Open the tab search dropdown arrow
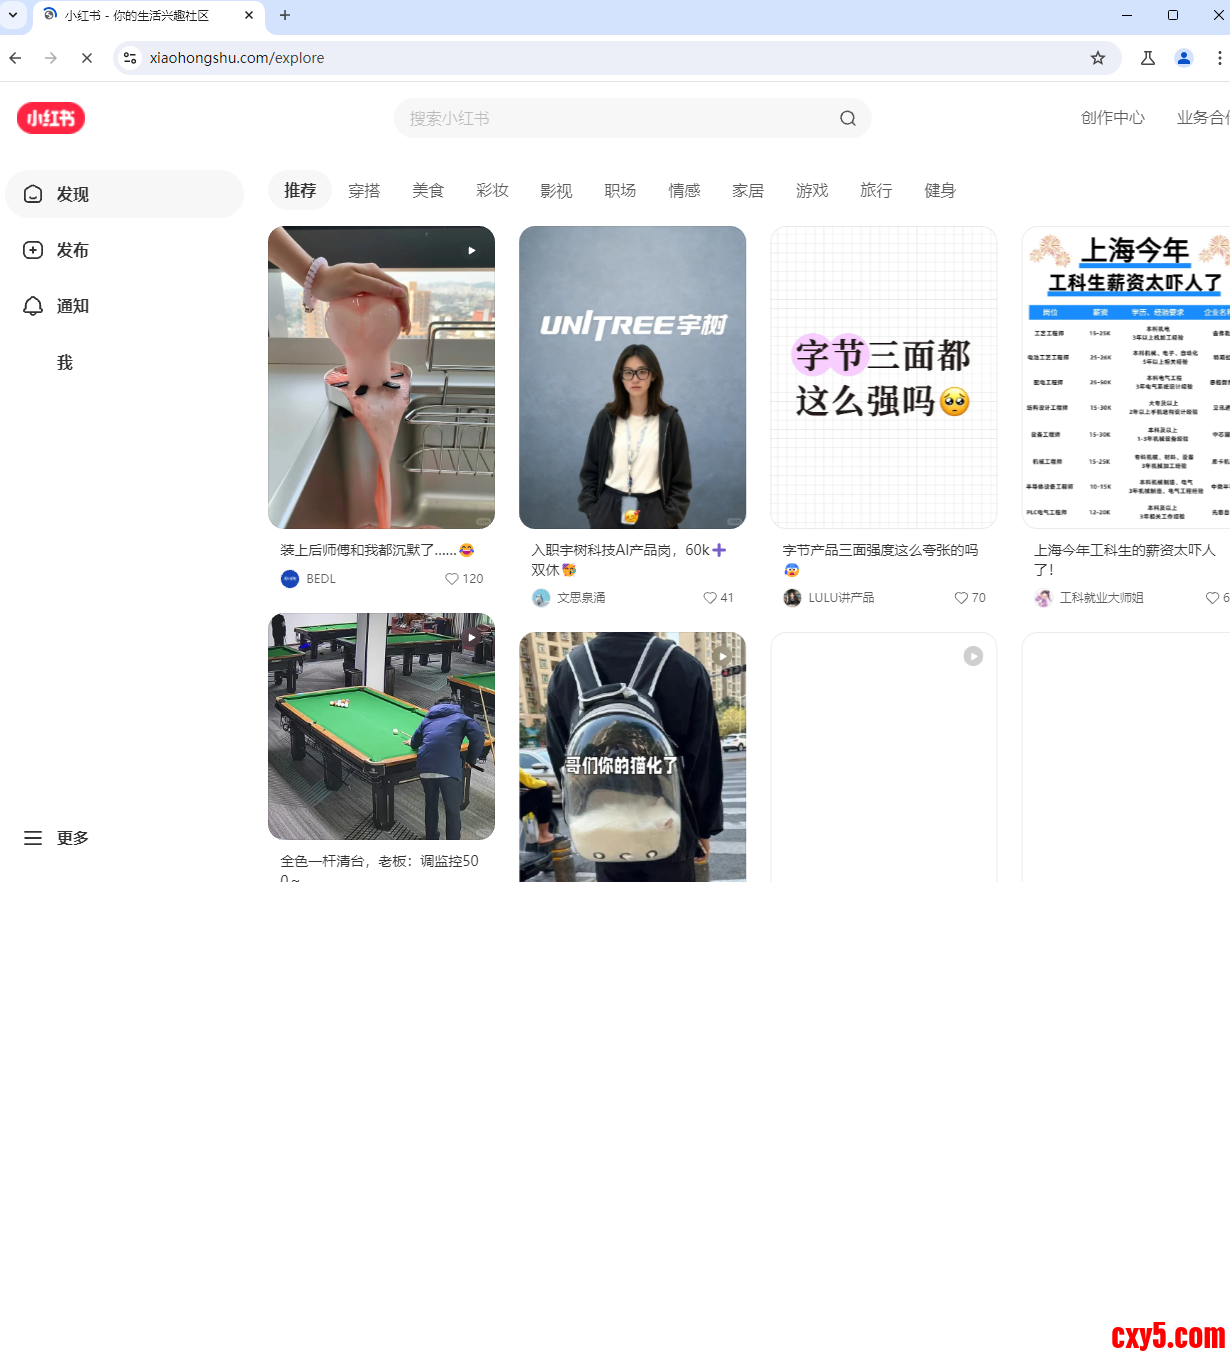Screen dimensions: 1230x1356 click(13, 15)
